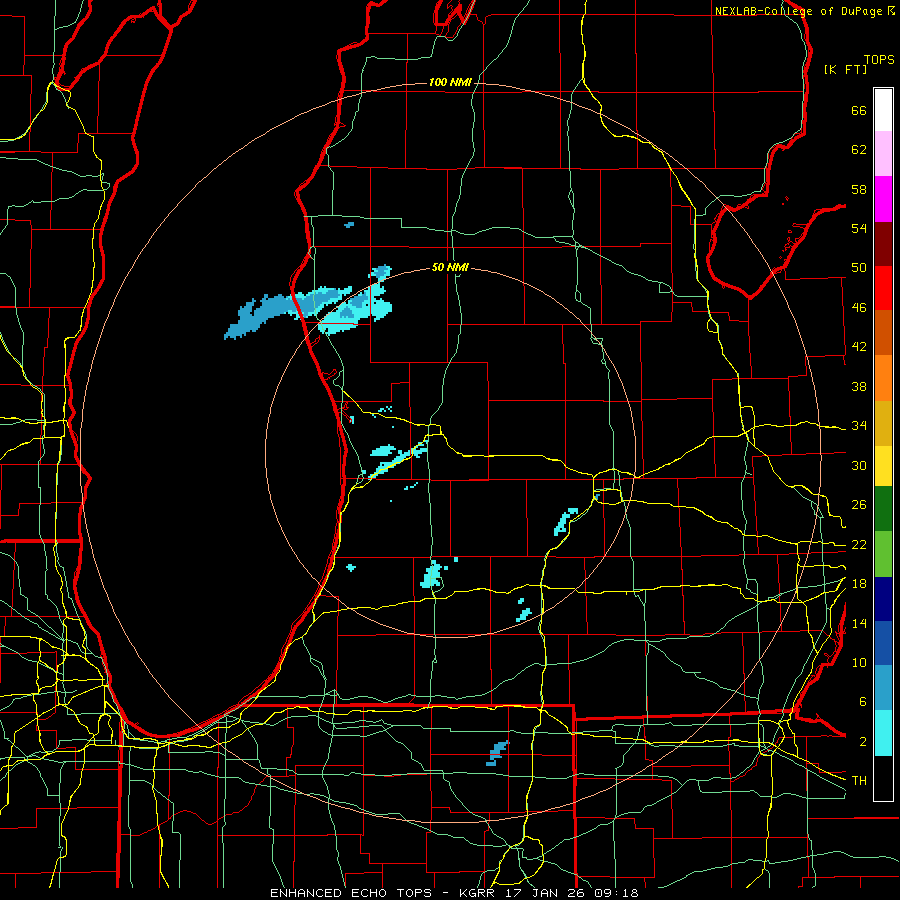Click the legend value "46"
This screenshot has width=900, height=900.
pyautogui.click(x=859, y=308)
